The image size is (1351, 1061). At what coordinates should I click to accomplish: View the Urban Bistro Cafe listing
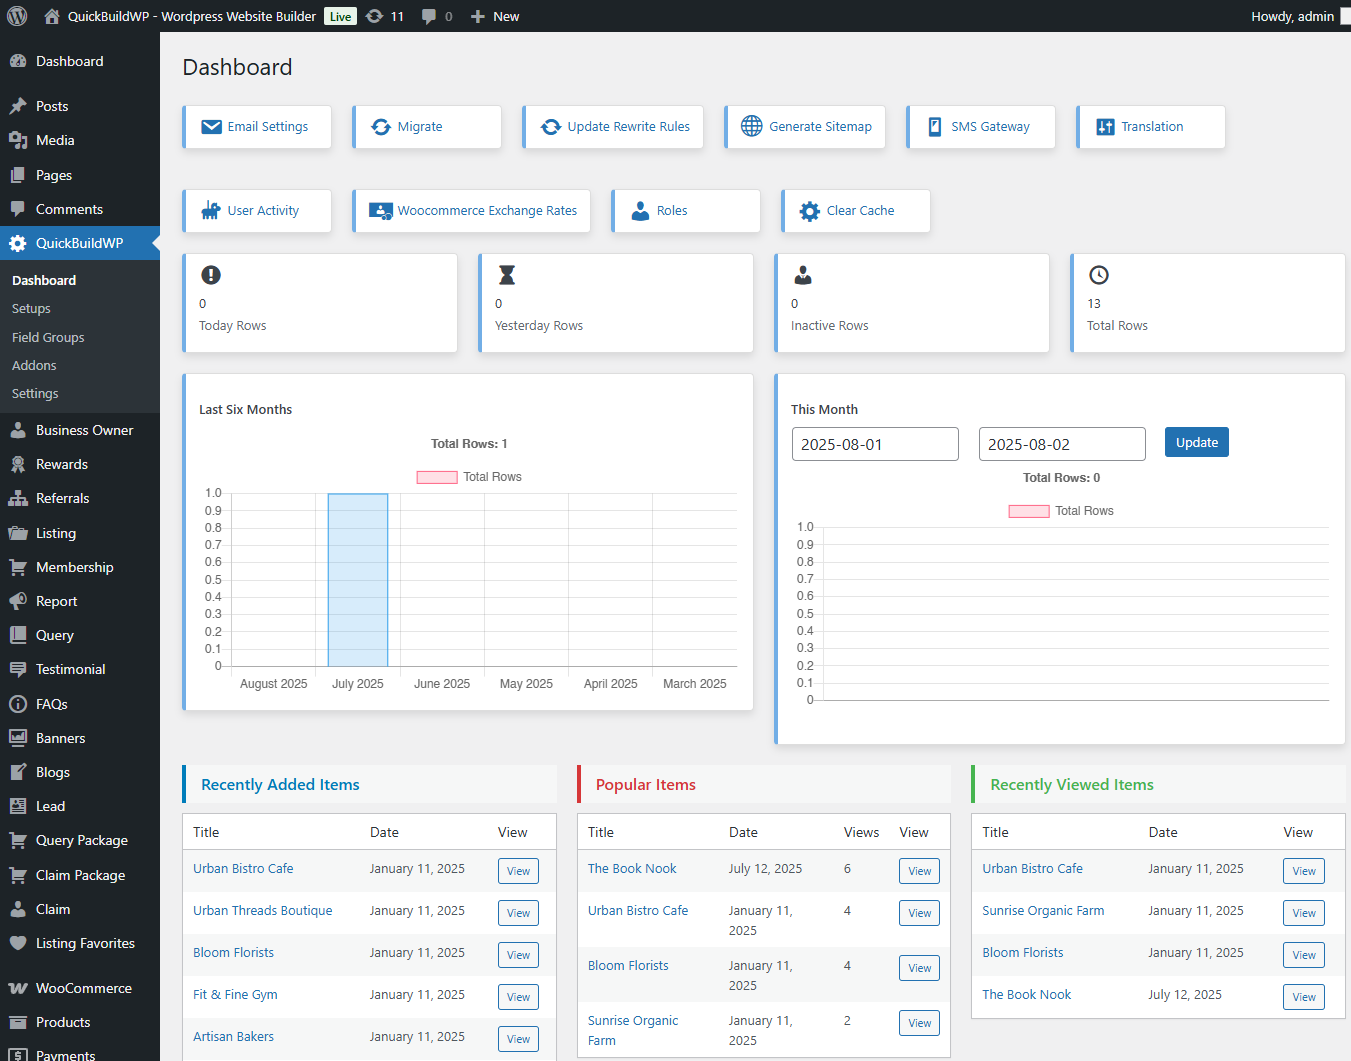243,869
